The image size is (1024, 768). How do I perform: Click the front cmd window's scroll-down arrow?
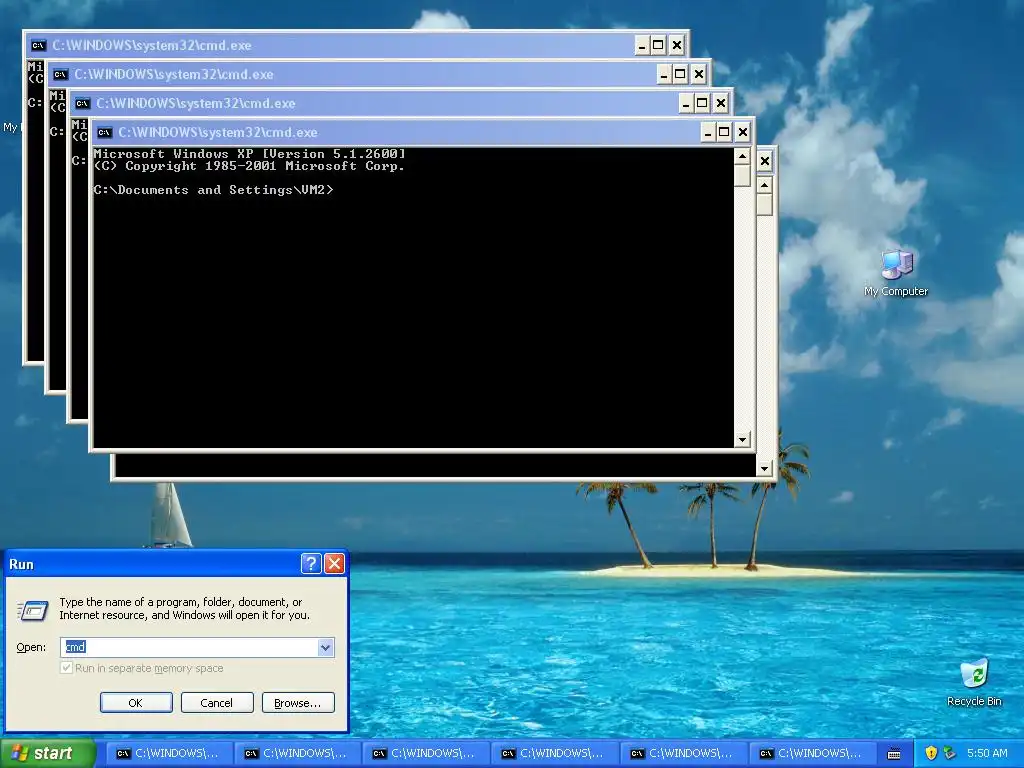(x=742, y=440)
